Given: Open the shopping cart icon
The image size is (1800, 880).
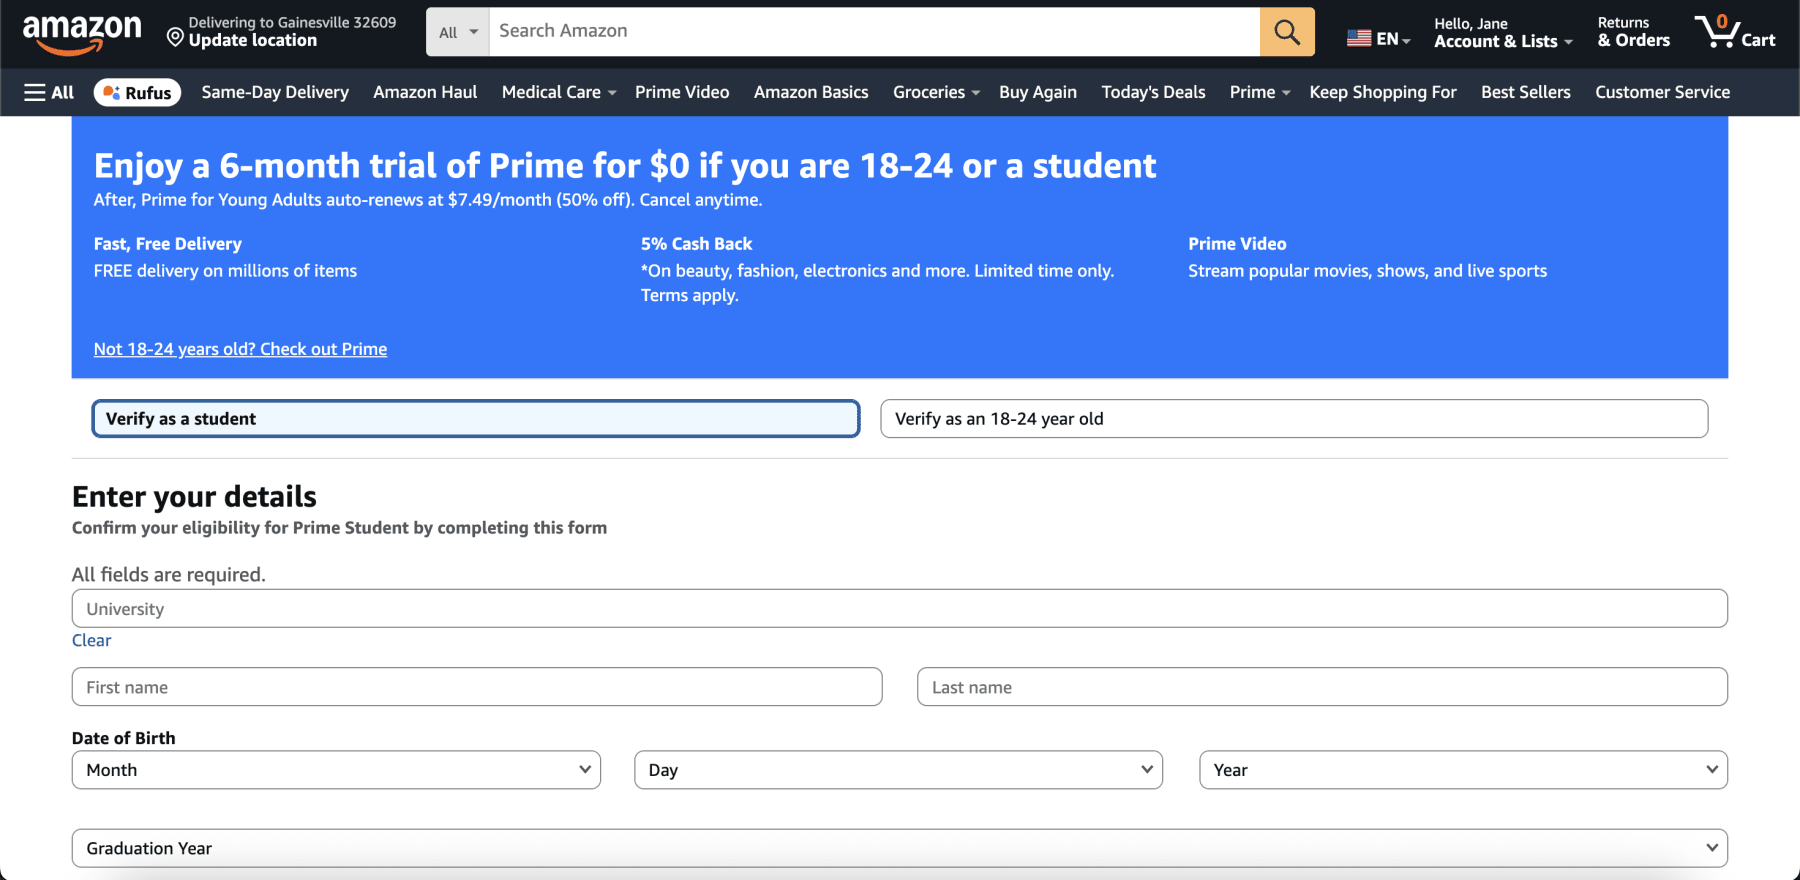Looking at the screenshot, I should [x=1735, y=32].
